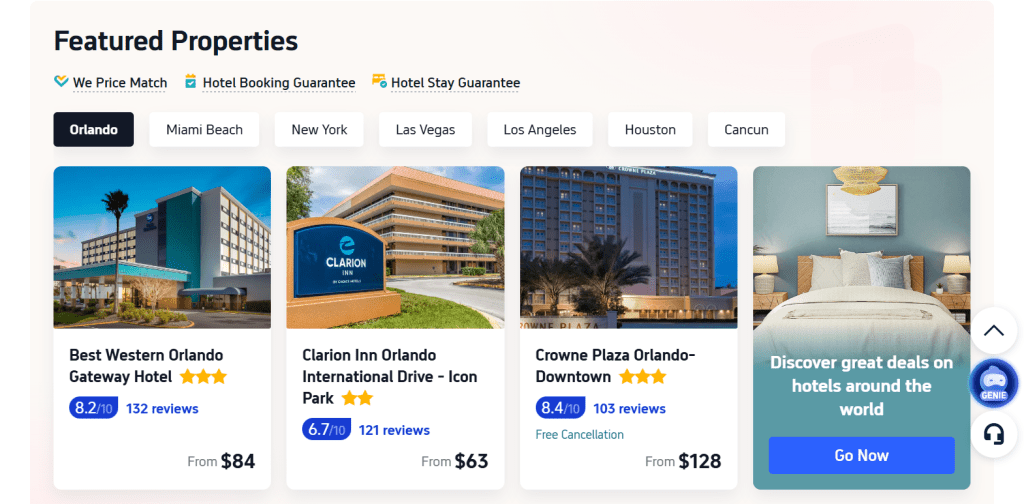Open the Crowne Plaza Orlando-Downtown title
1024x504 pixels.
coord(614,356)
